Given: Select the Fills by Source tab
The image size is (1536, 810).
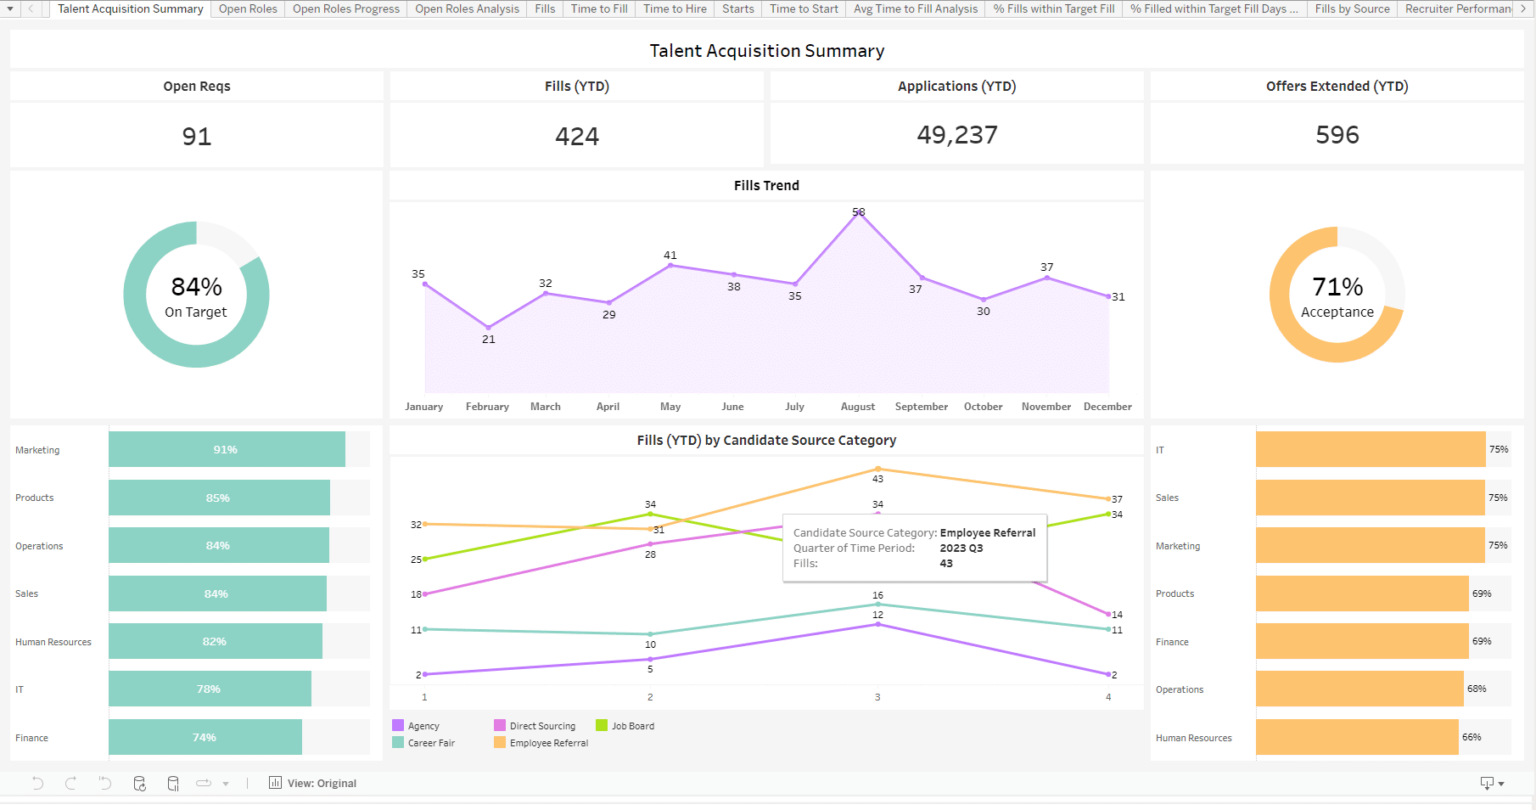Looking at the screenshot, I should [x=1352, y=9].
